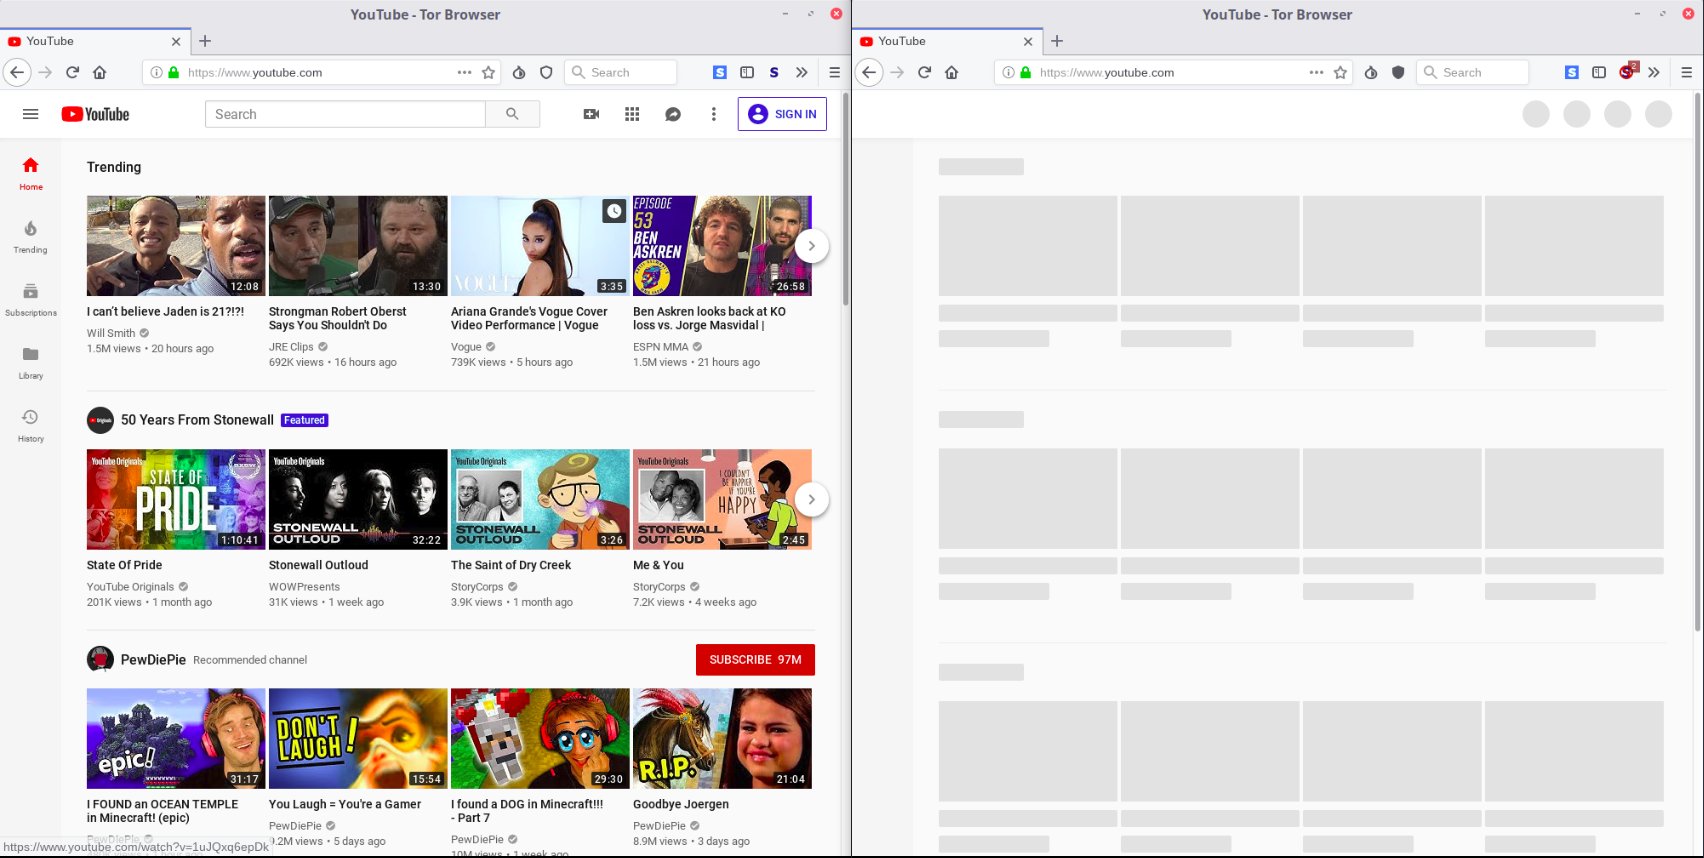1704x858 pixels.
Task: Select YouTube tab in left browser window
Action: pos(95,41)
